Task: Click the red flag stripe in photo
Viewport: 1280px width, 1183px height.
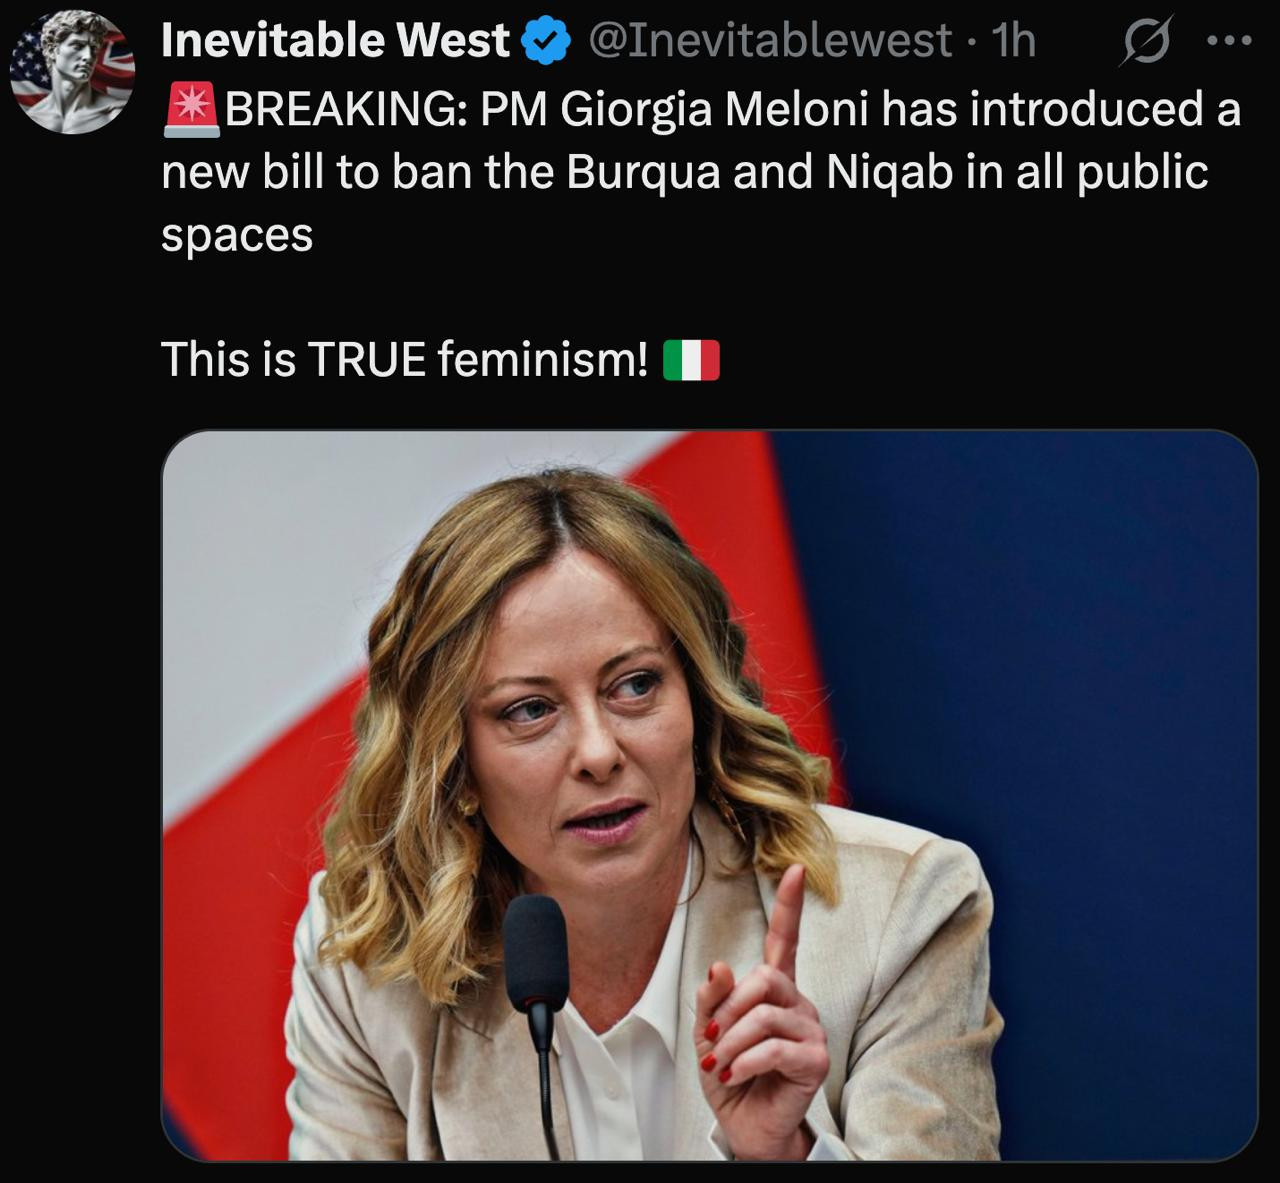Action: click(230, 900)
